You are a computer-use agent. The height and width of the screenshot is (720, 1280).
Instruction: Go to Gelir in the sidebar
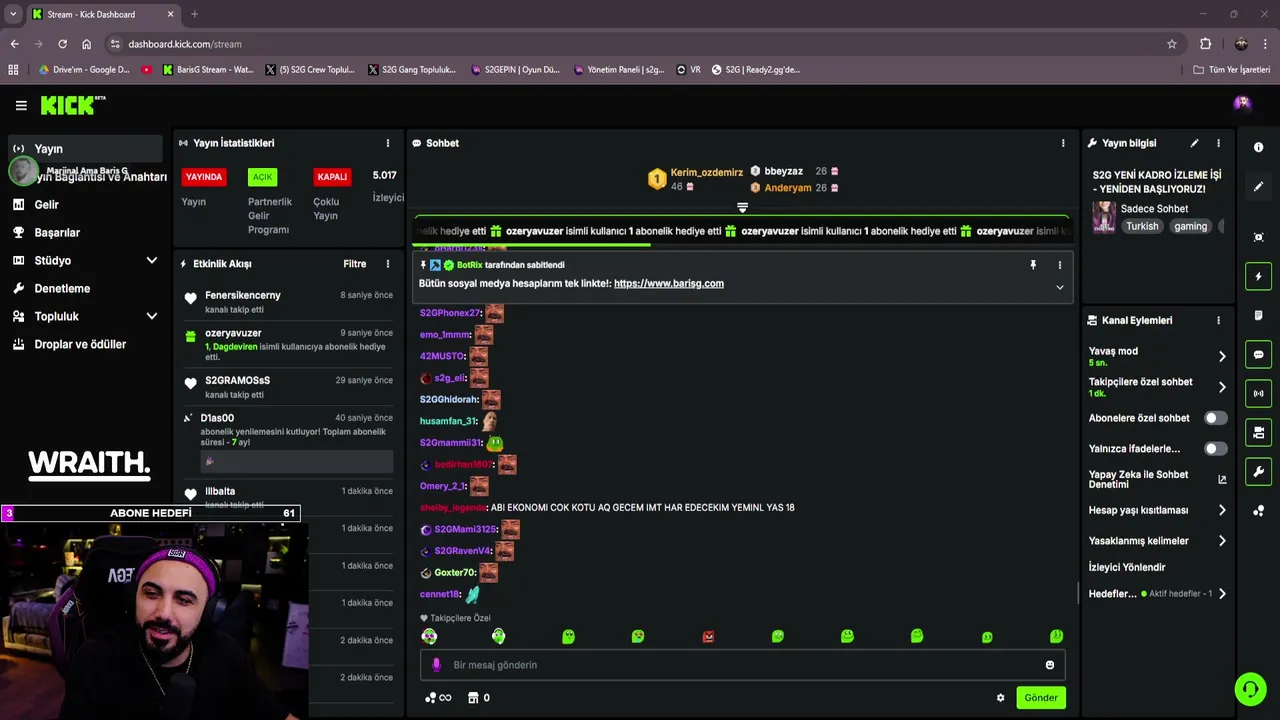pyautogui.click(x=85, y=204)
